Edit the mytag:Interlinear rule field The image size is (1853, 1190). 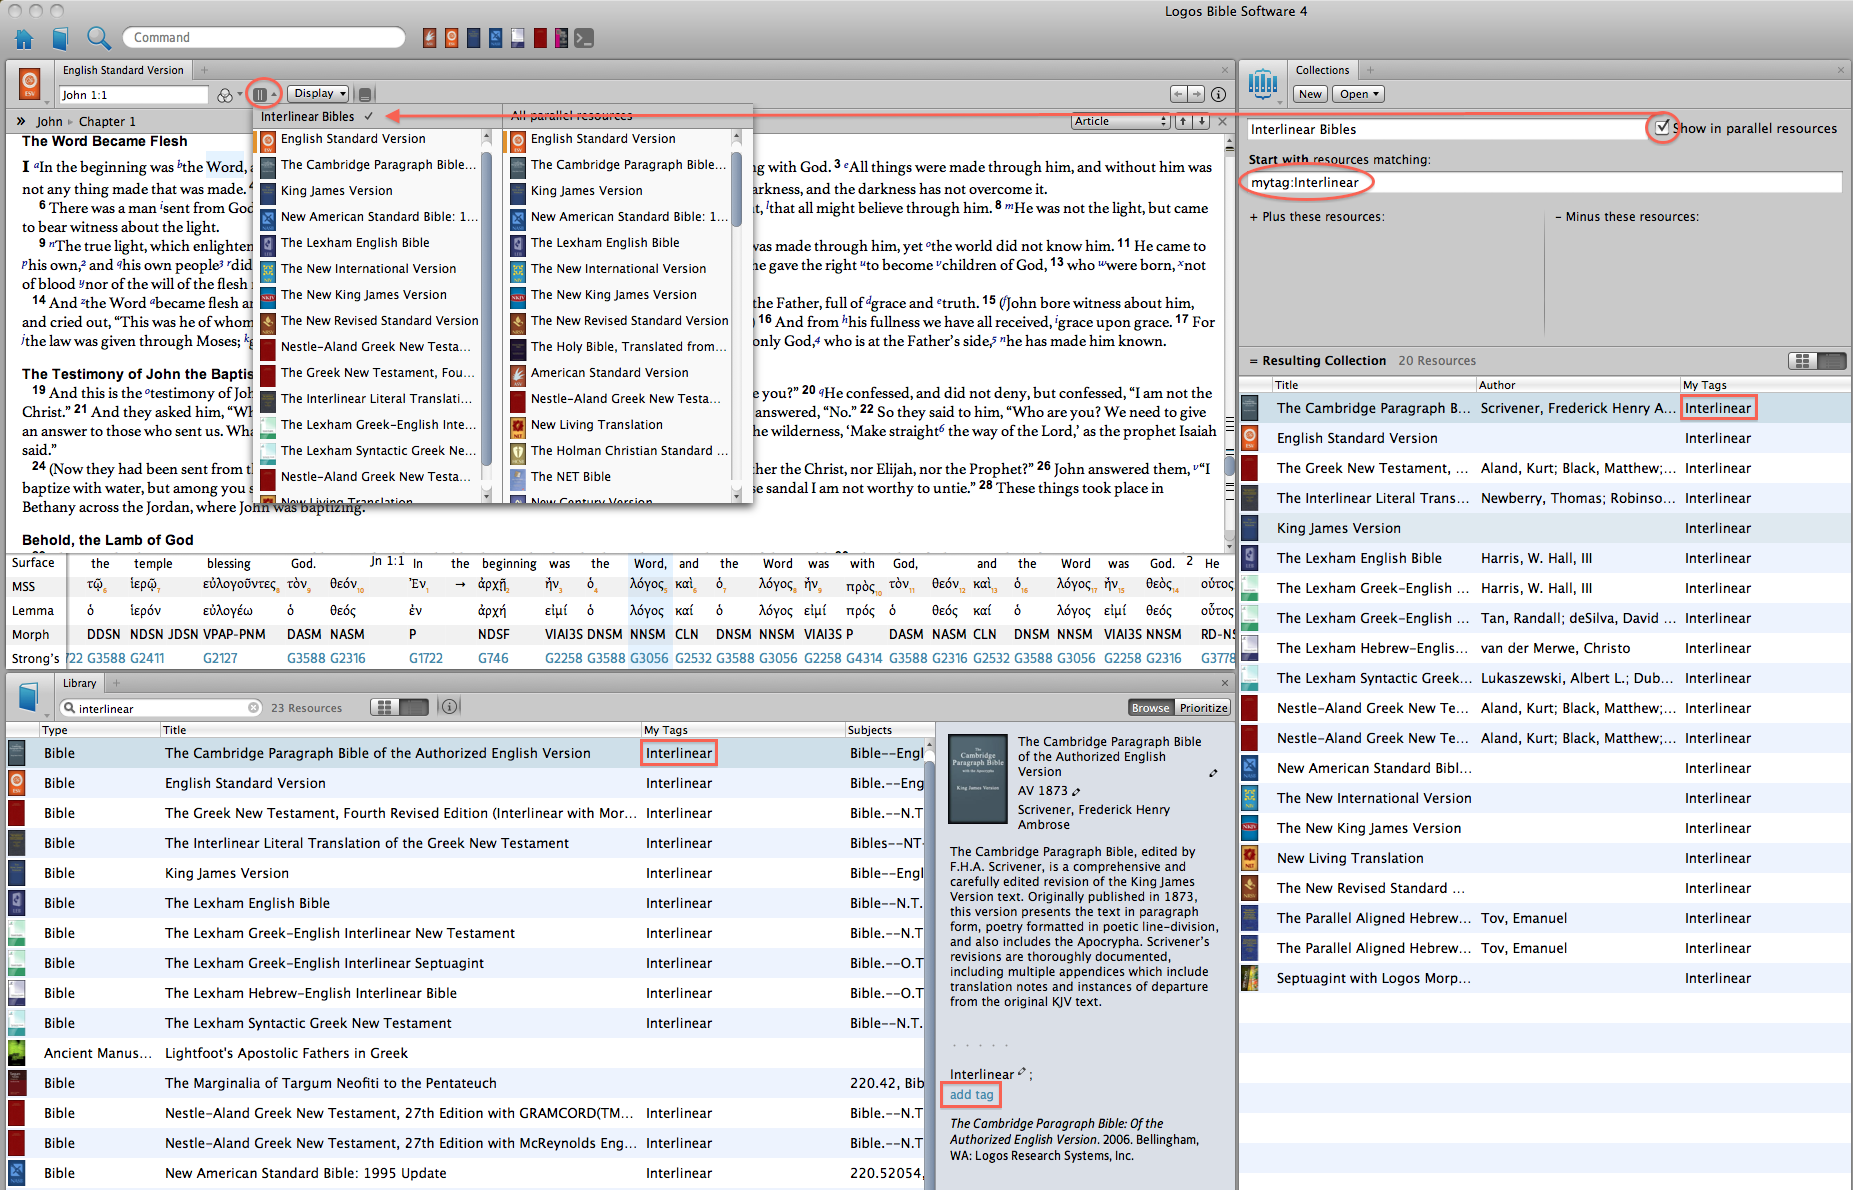(1544, 182)
